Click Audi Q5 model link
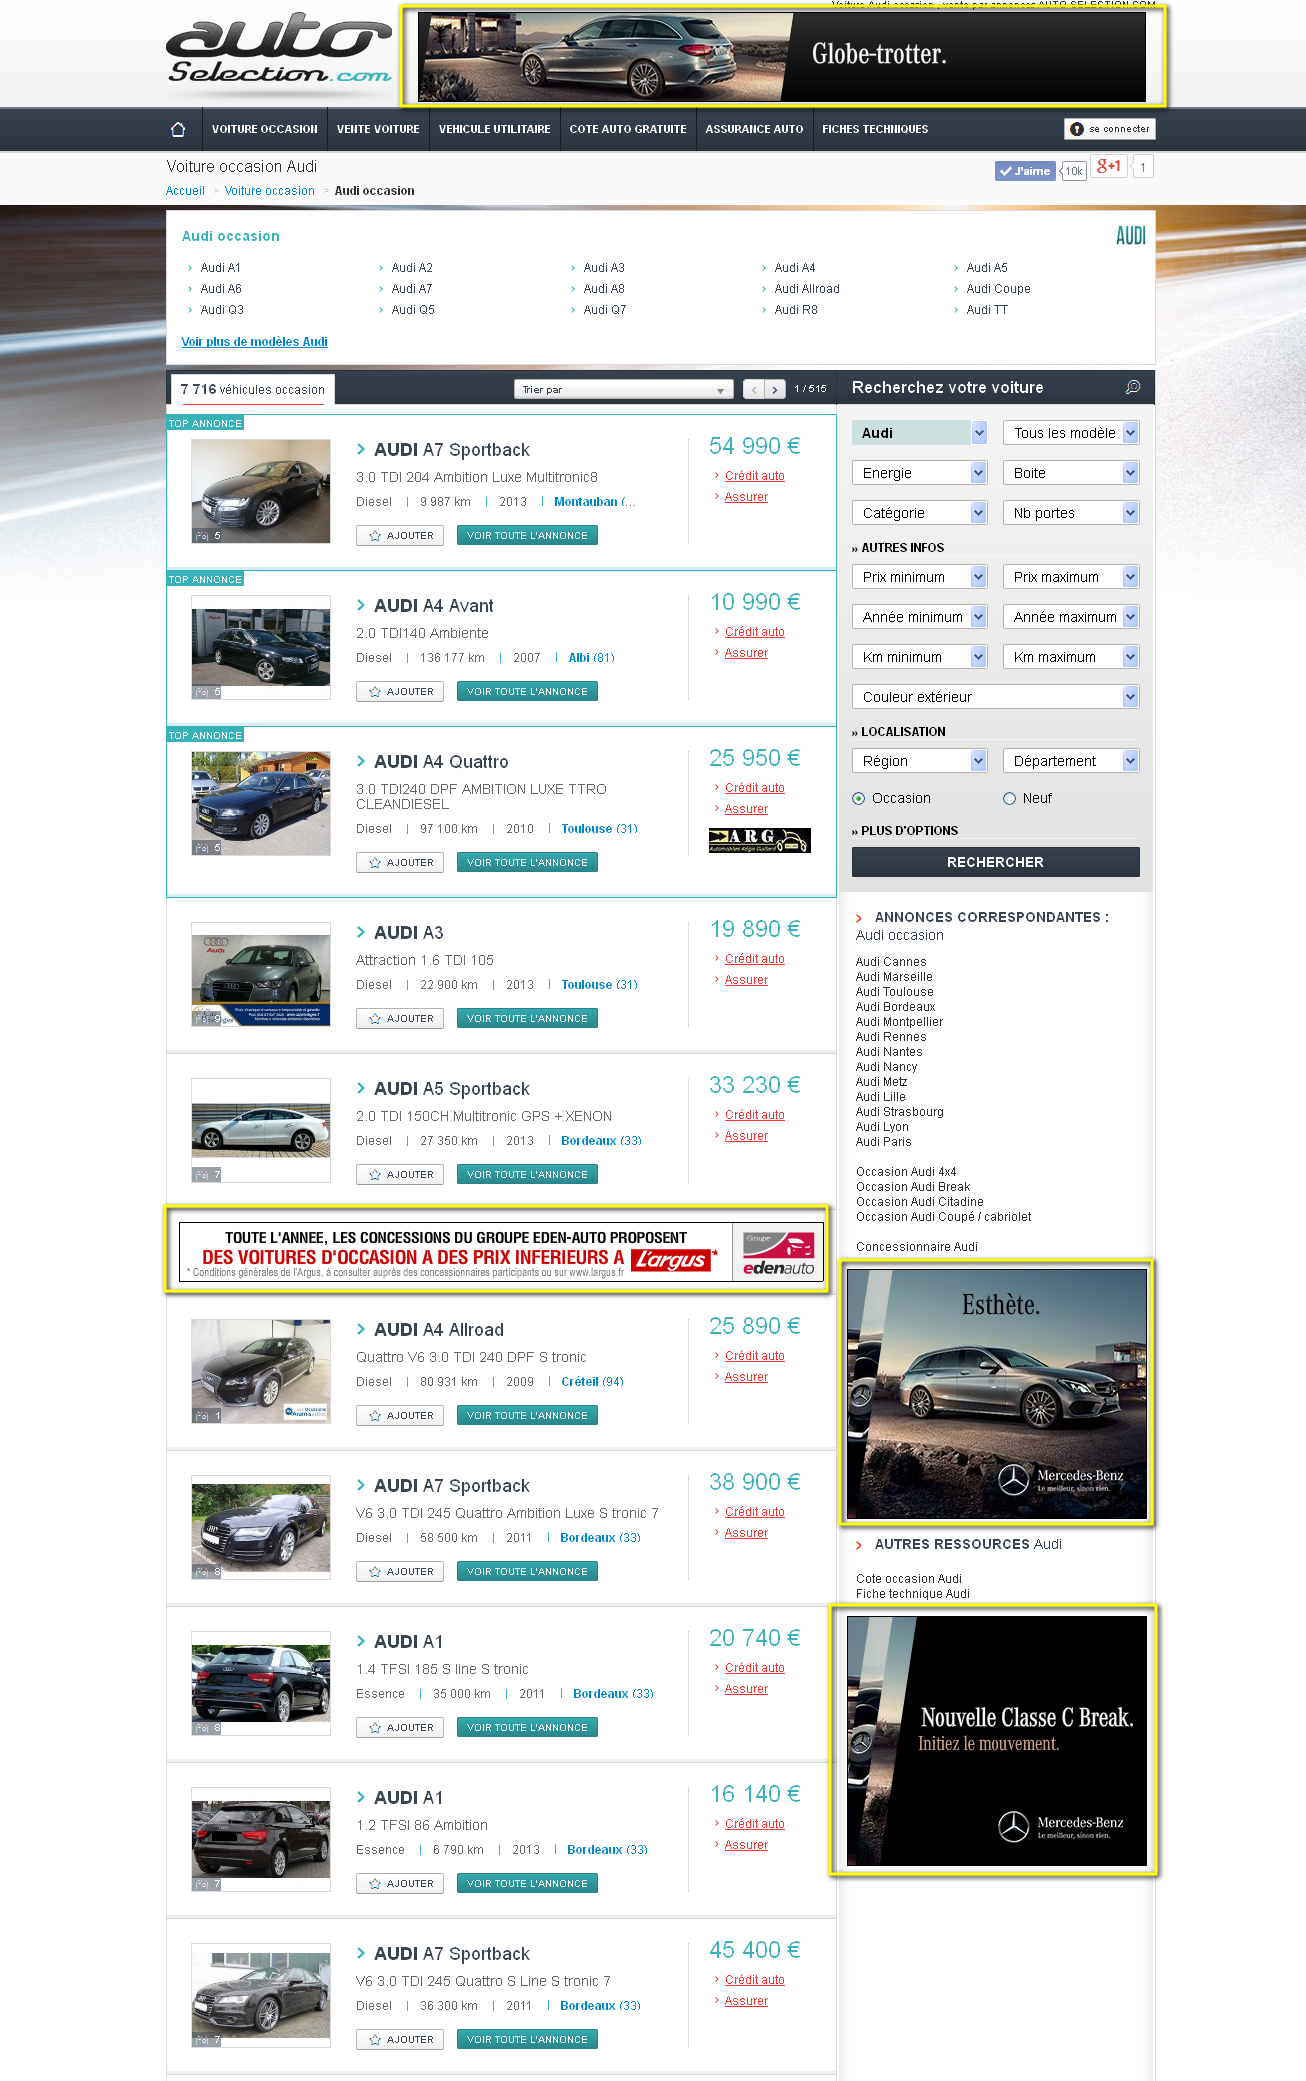The width and height of the screenshot is (1306, 2081). click(x=413, y=310)
